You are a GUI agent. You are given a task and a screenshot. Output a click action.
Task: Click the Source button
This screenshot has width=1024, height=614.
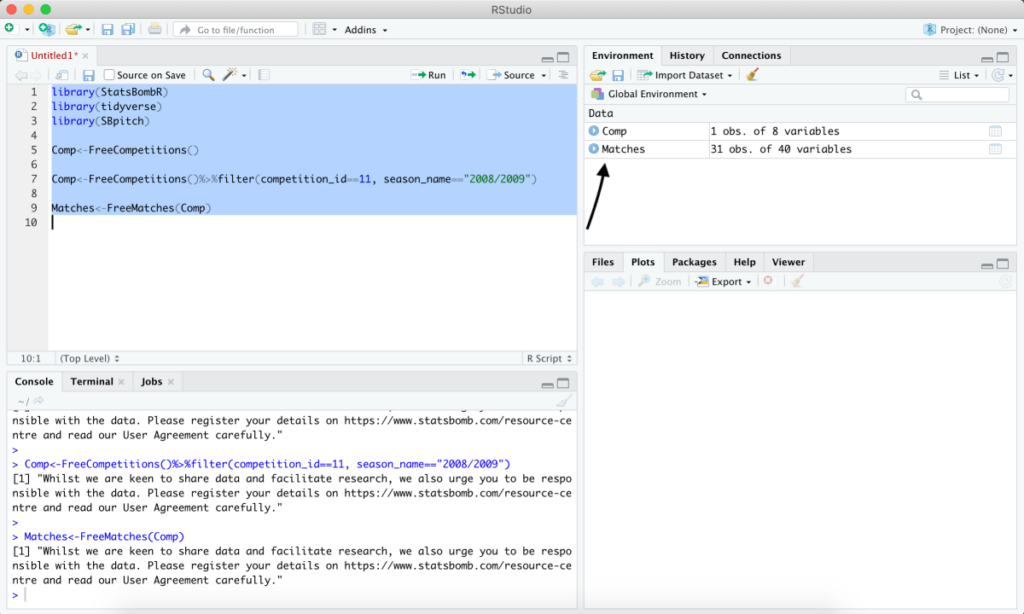tap(513, 75)
